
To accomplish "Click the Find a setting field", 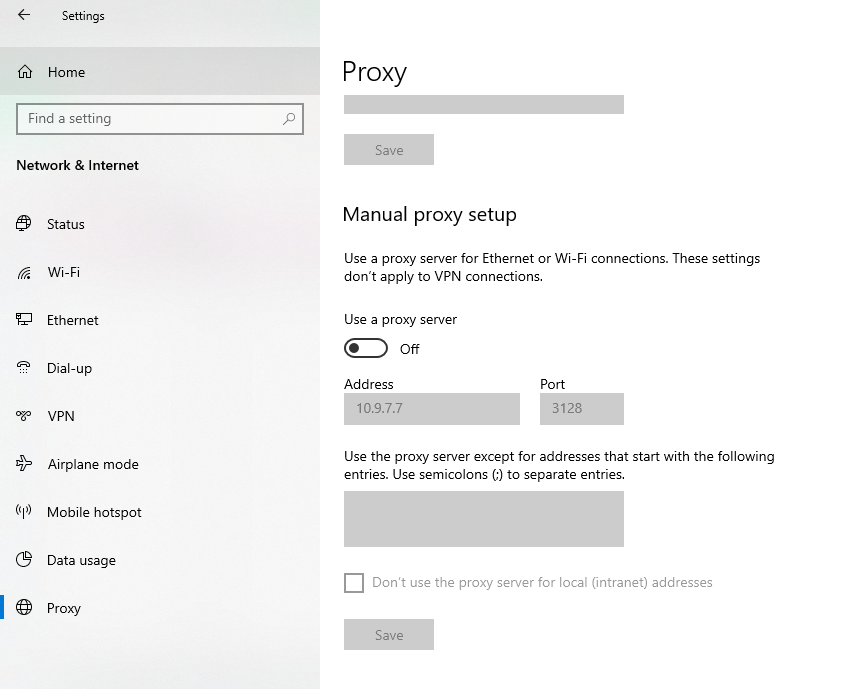I will coord(160,119).
